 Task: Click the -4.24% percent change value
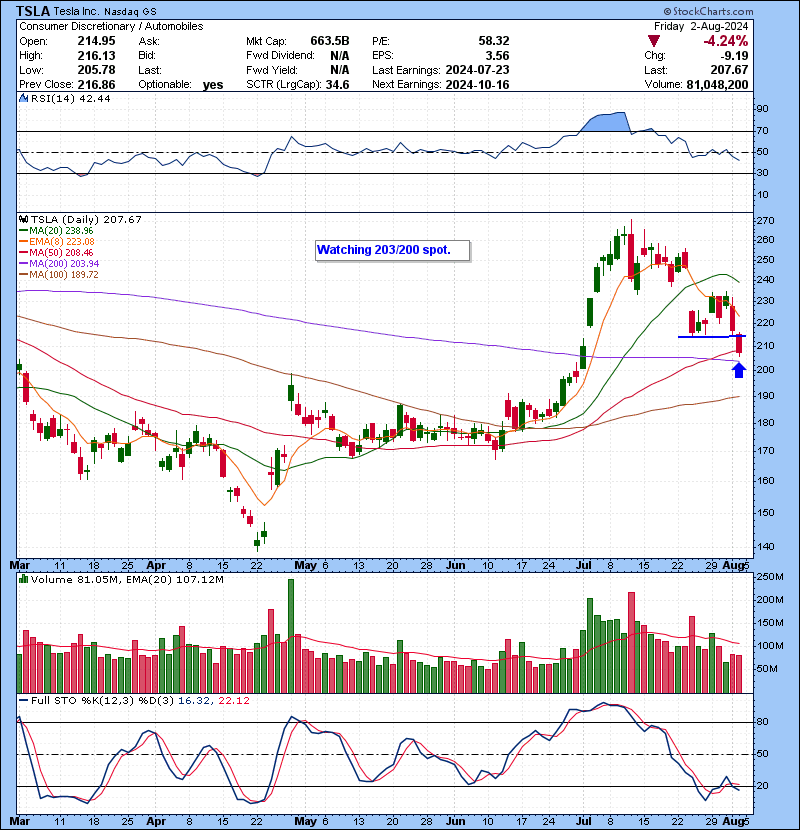[725, 41]
